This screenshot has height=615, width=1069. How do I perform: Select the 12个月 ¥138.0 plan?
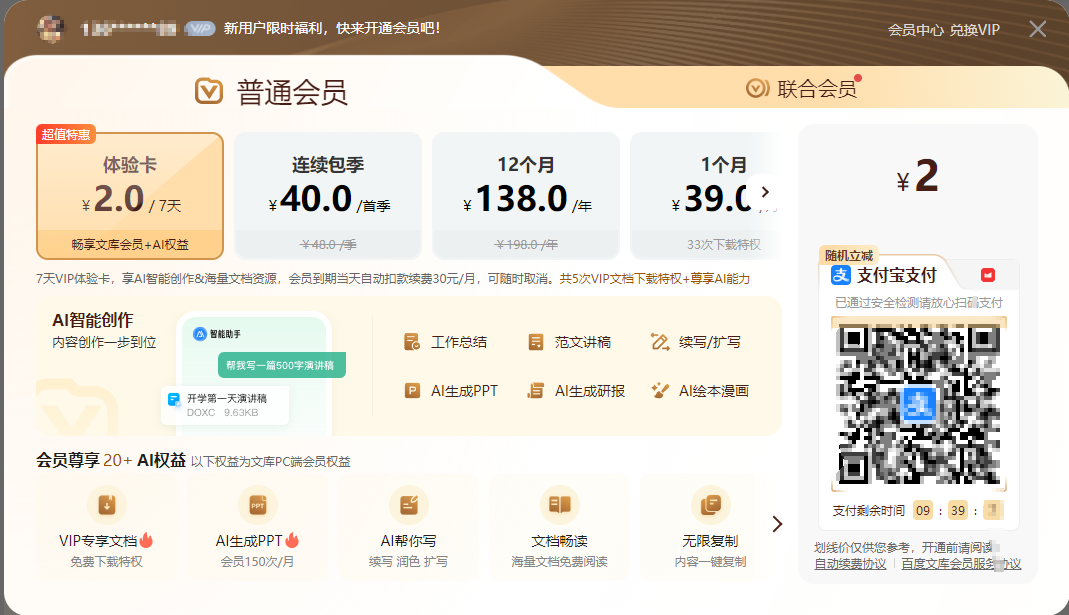[526, 196]
